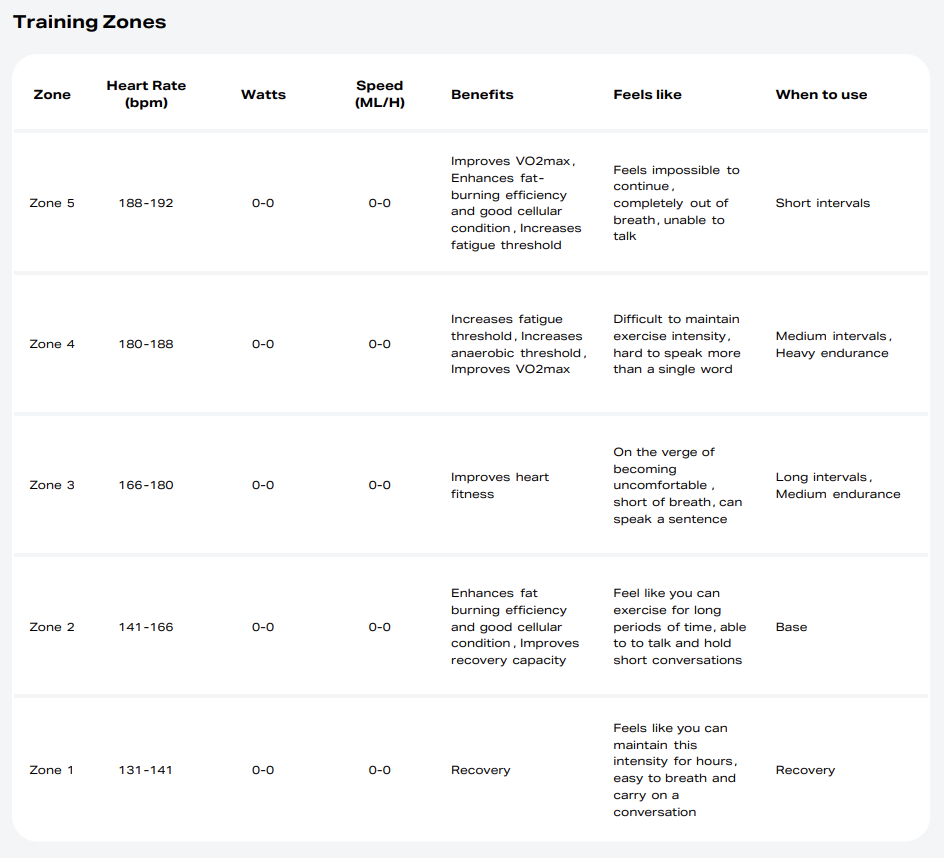Image resolution: width=944 pixels, height=858 pixels.
Task: Click the Speed (ML/H) column header
Action: click(379, 95)
